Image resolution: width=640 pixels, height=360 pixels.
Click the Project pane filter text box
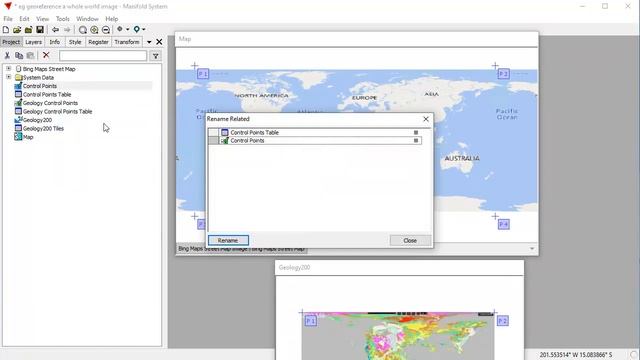point(103,56)
